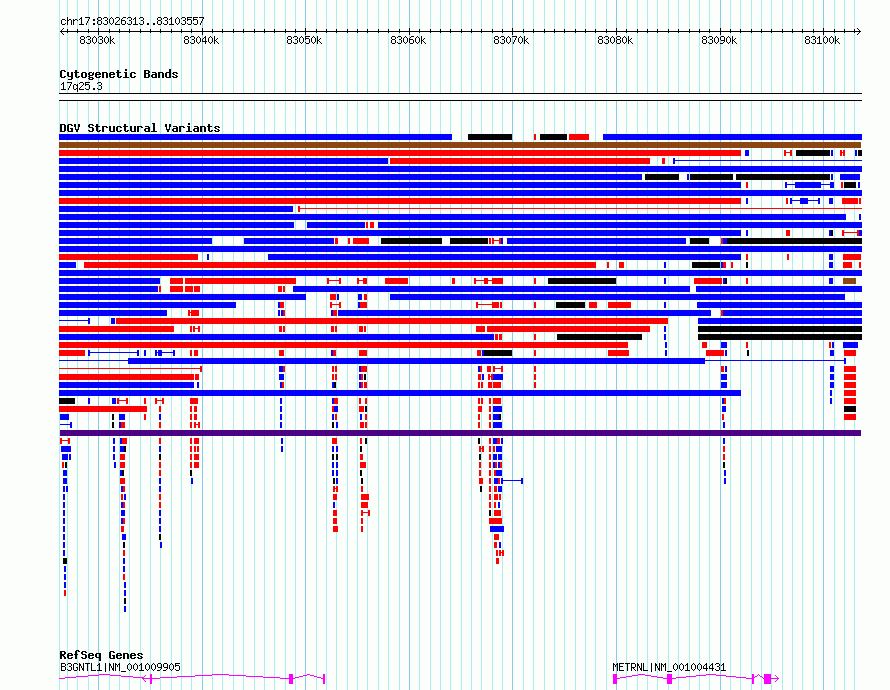Click the B3GNTL1 magenta gene model glyph
Image resolution: width=890 pixels, height=690 pixels.
click(192, 678)
